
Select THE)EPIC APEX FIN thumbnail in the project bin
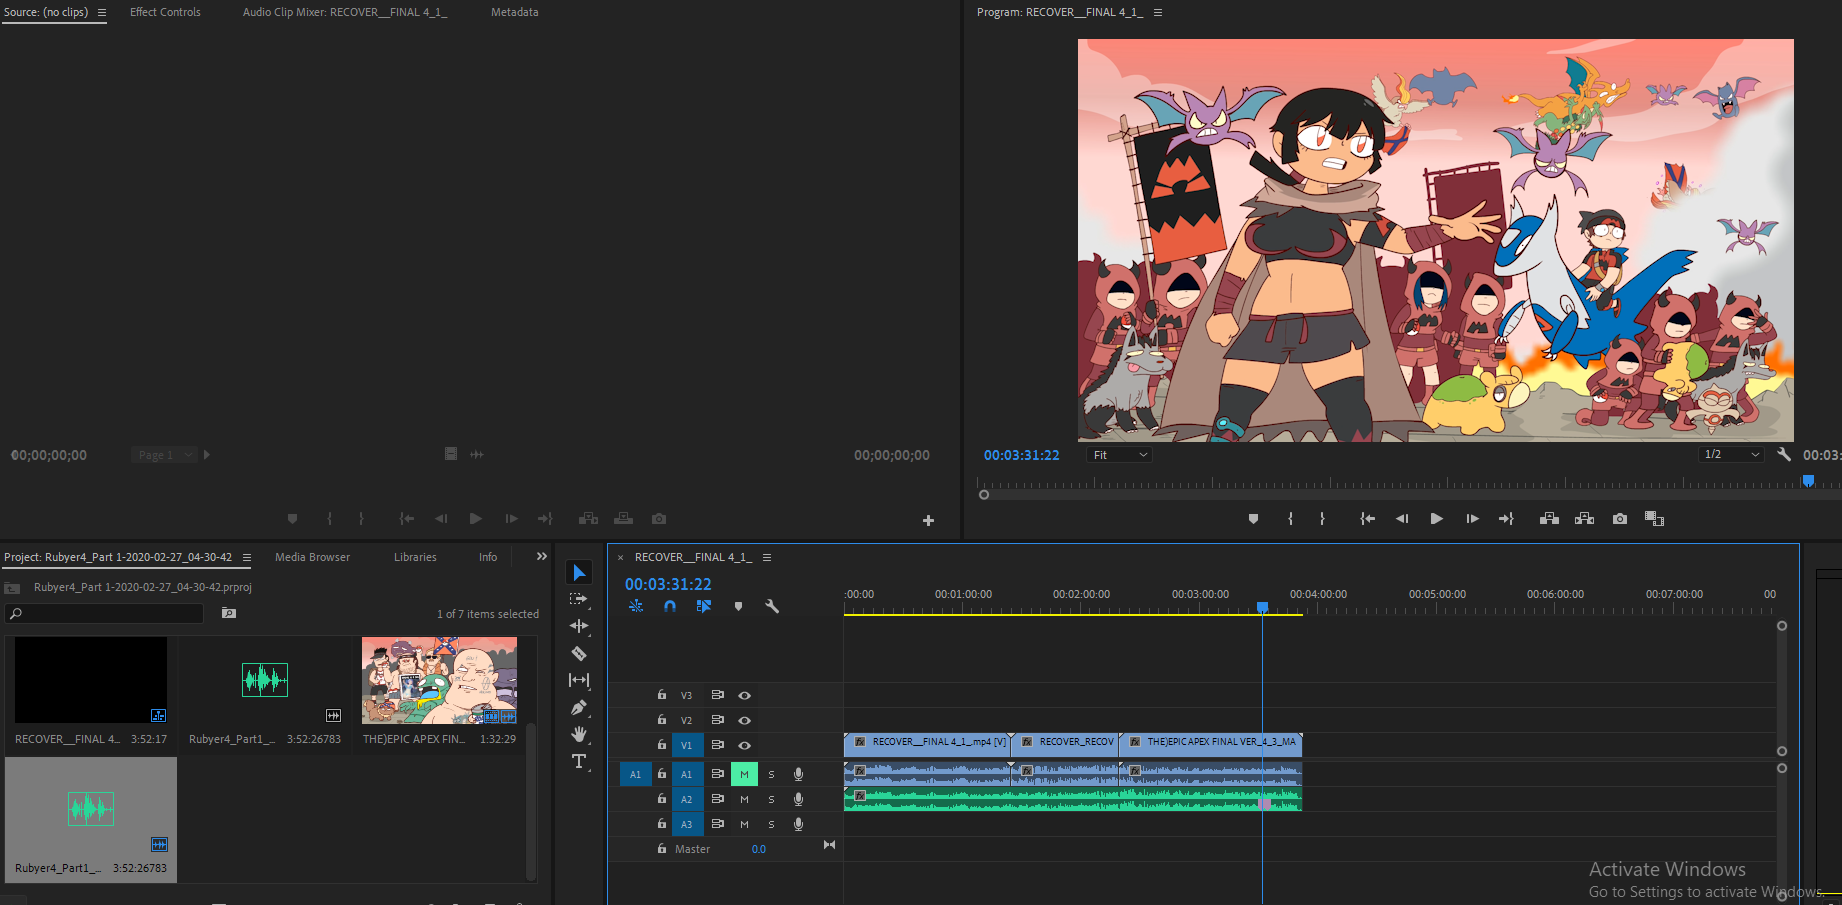pyautogui.click(x=439, y=681)
